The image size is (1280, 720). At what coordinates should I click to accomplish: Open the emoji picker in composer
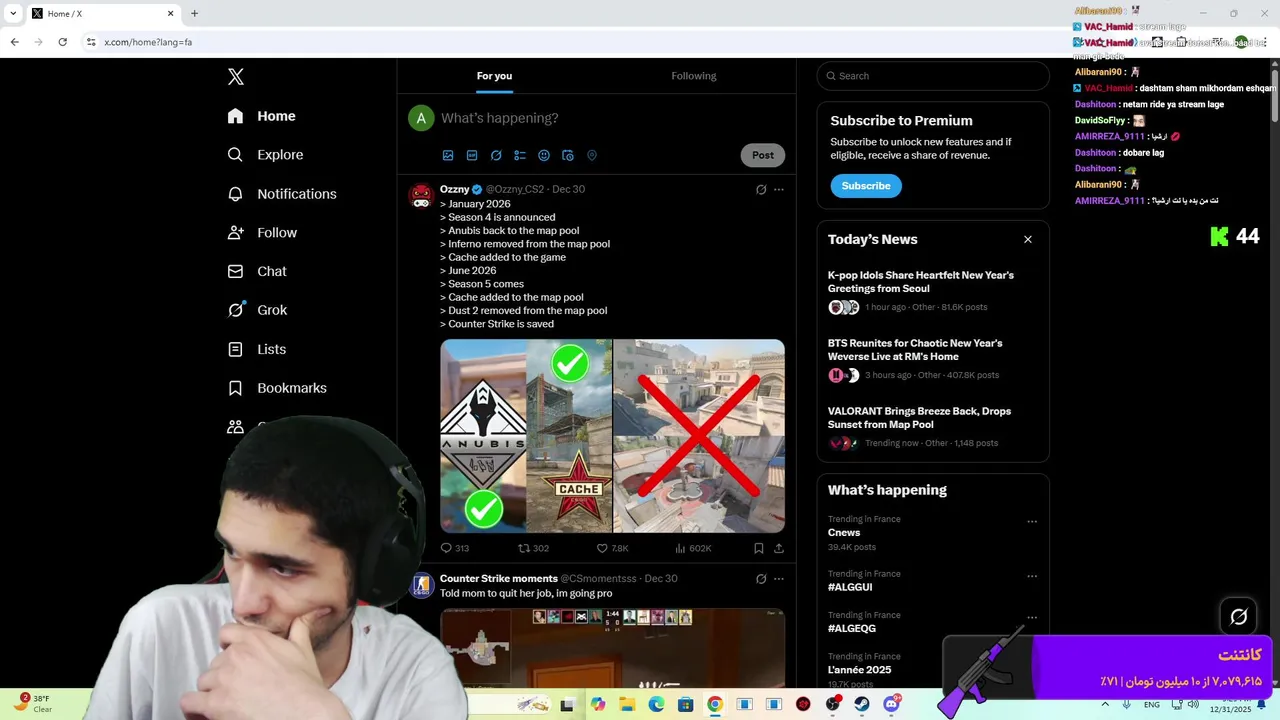coord(544,155)
